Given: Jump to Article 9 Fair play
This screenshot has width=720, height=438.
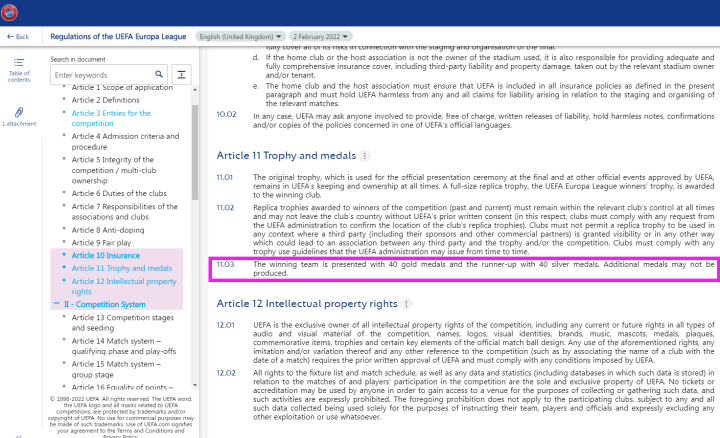Looking at the screenshot, I should [101, 243].
